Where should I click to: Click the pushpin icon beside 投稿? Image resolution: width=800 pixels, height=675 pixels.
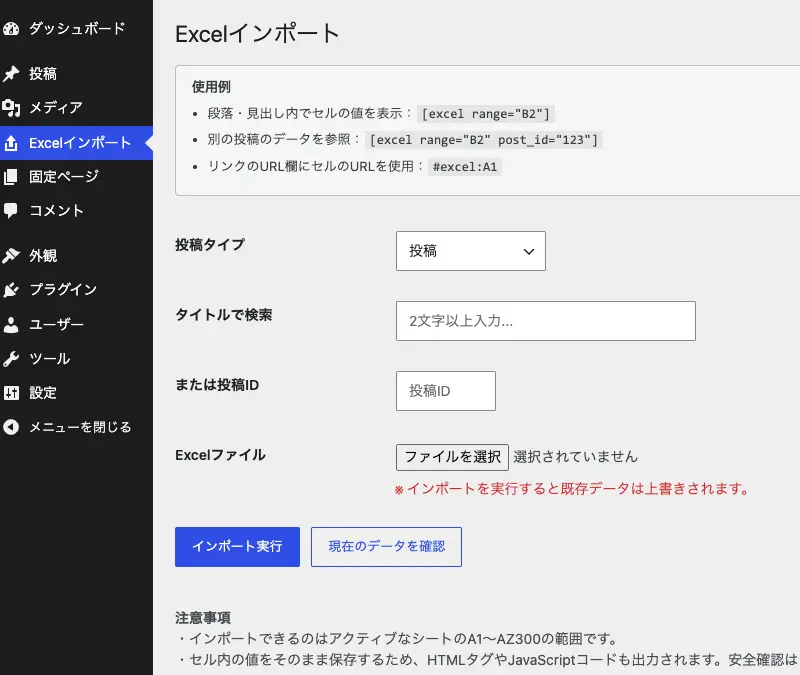(x=11, y=73)
